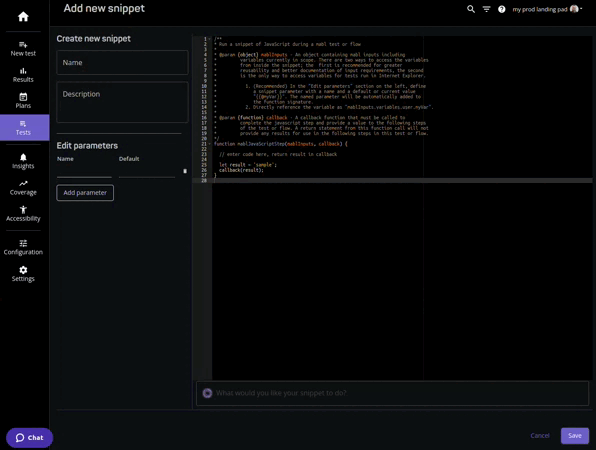Open the workspace dropdown 'my prod landing pad'

tap(547, 9)
